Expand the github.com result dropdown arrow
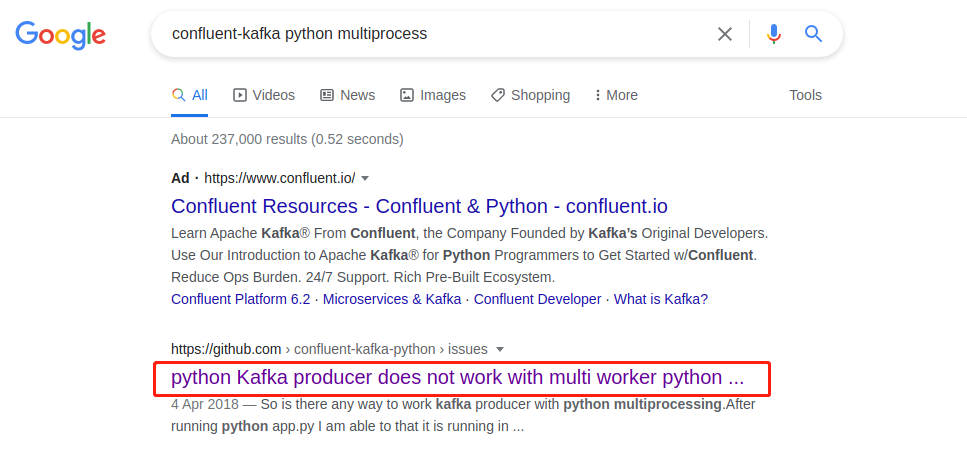This screenshot has height=465, width=967. point(500,350)
